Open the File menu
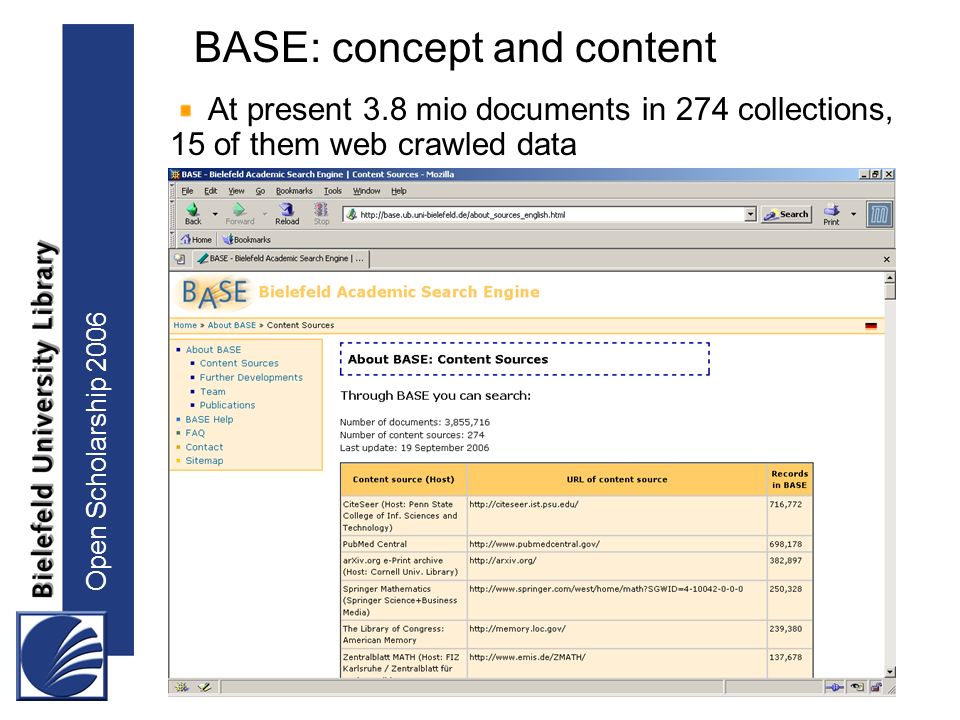 coord(187,191)
